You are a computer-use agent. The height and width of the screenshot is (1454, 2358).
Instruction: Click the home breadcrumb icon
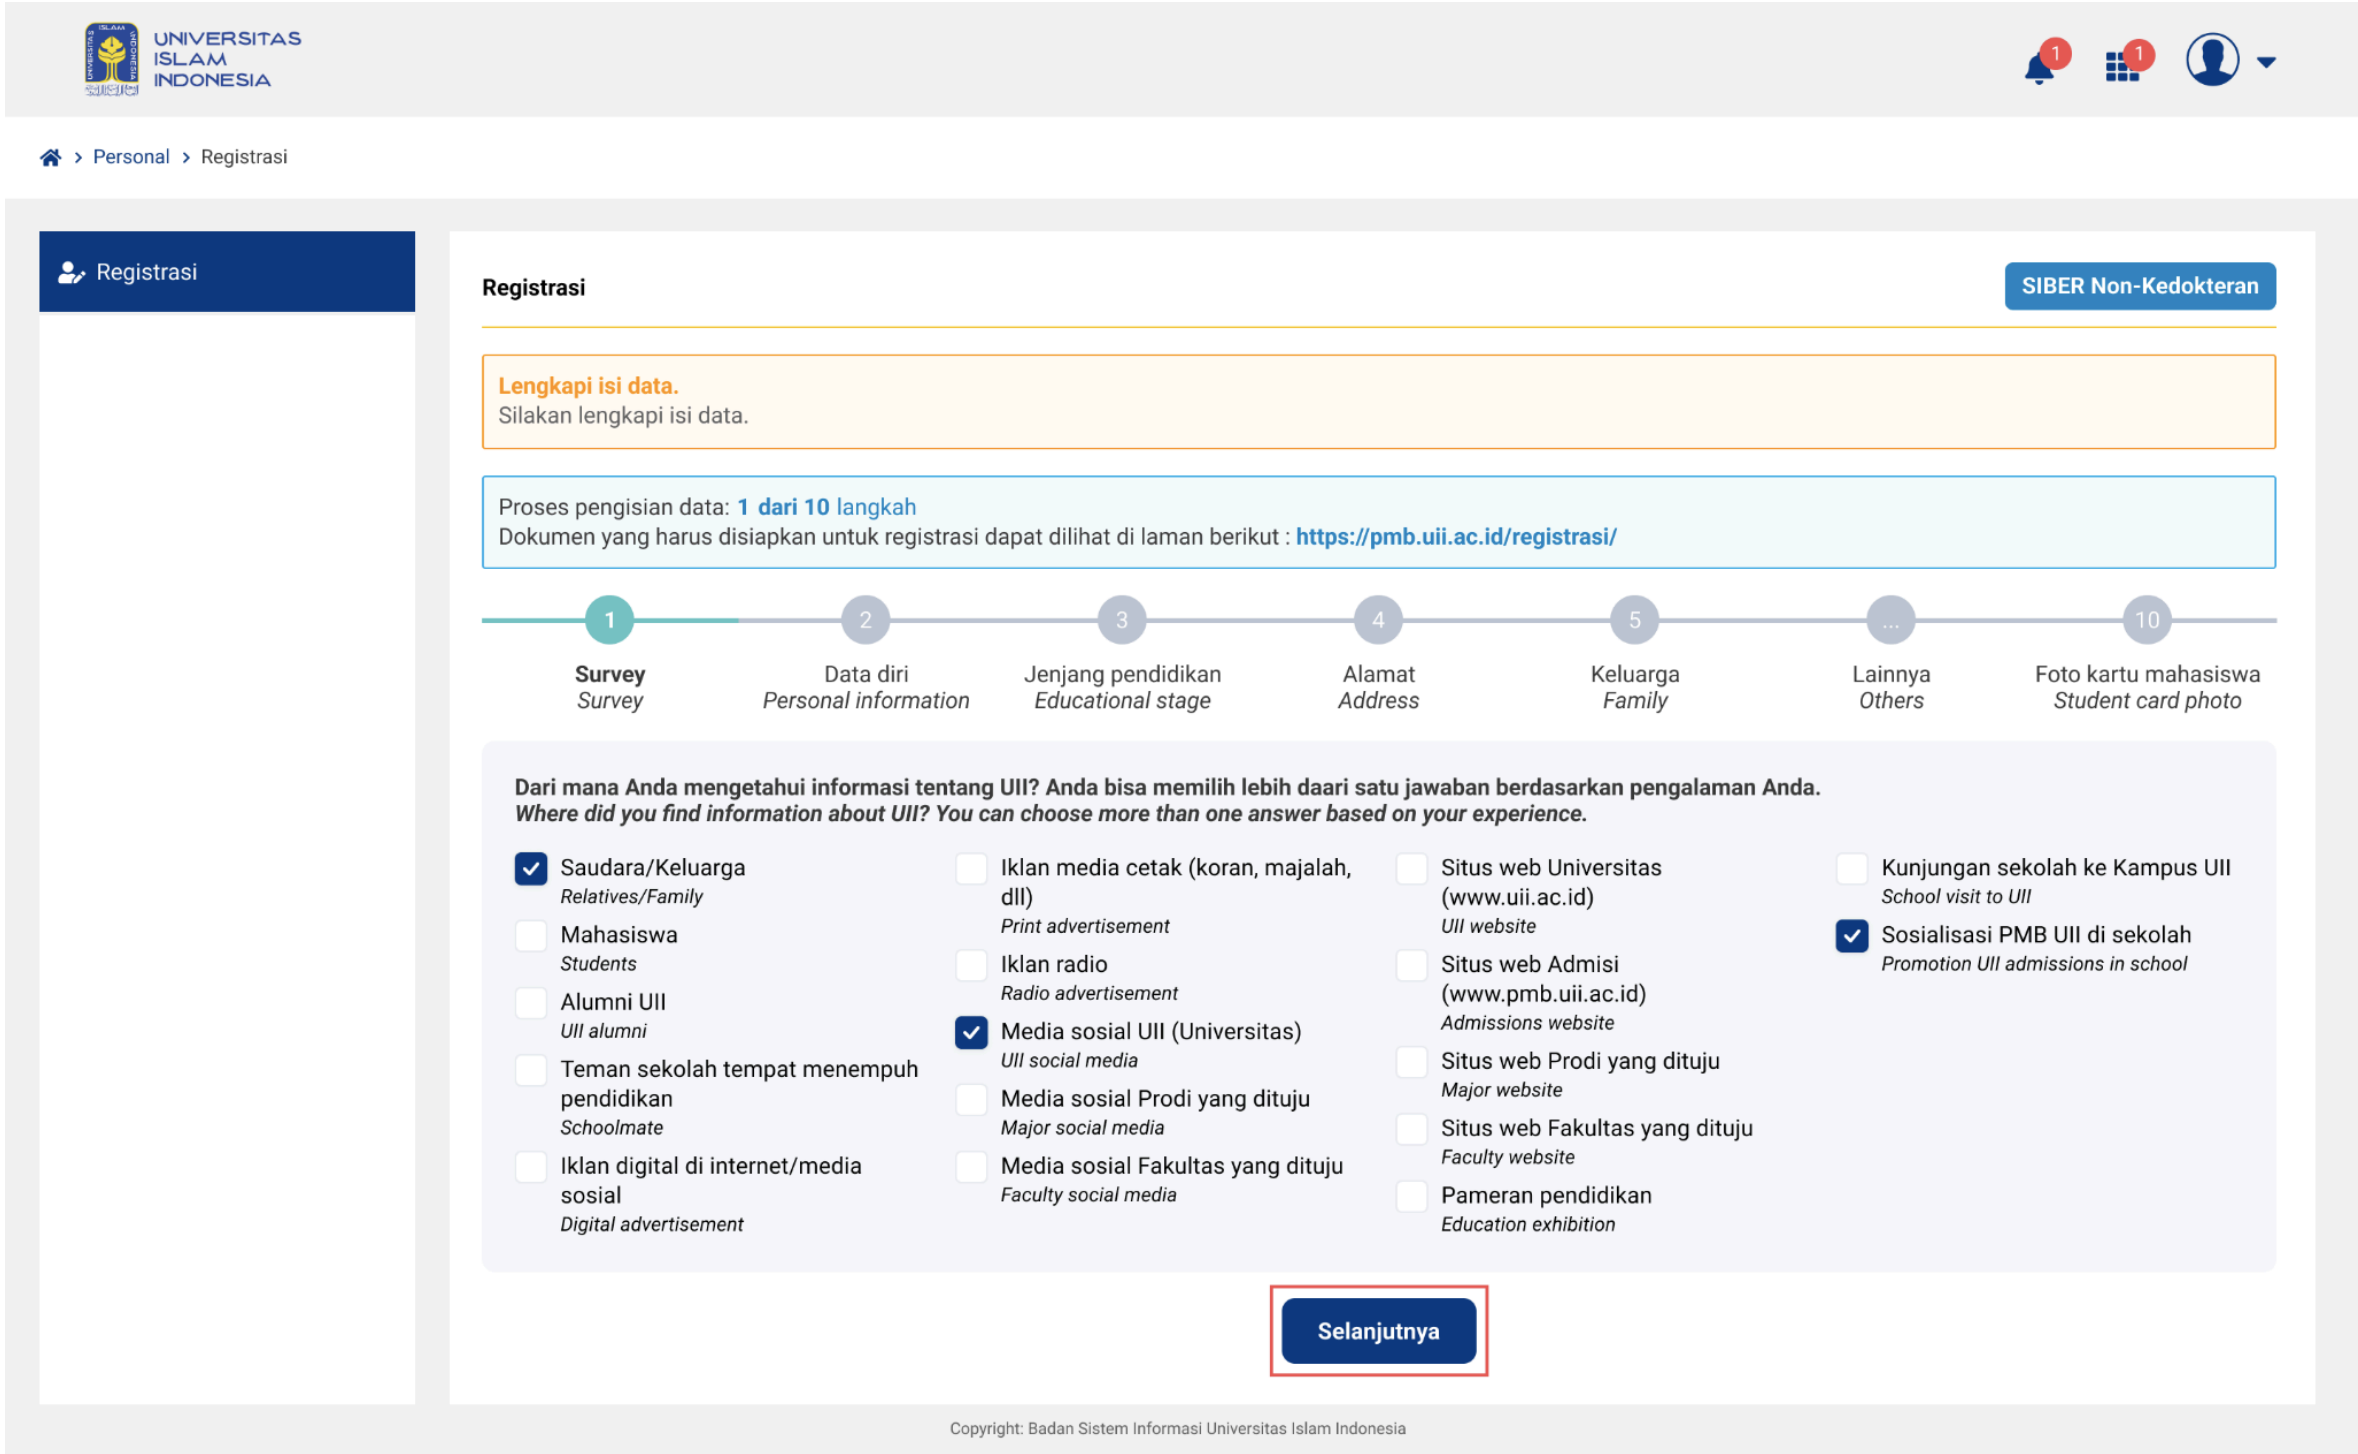(x=50, y=157)
